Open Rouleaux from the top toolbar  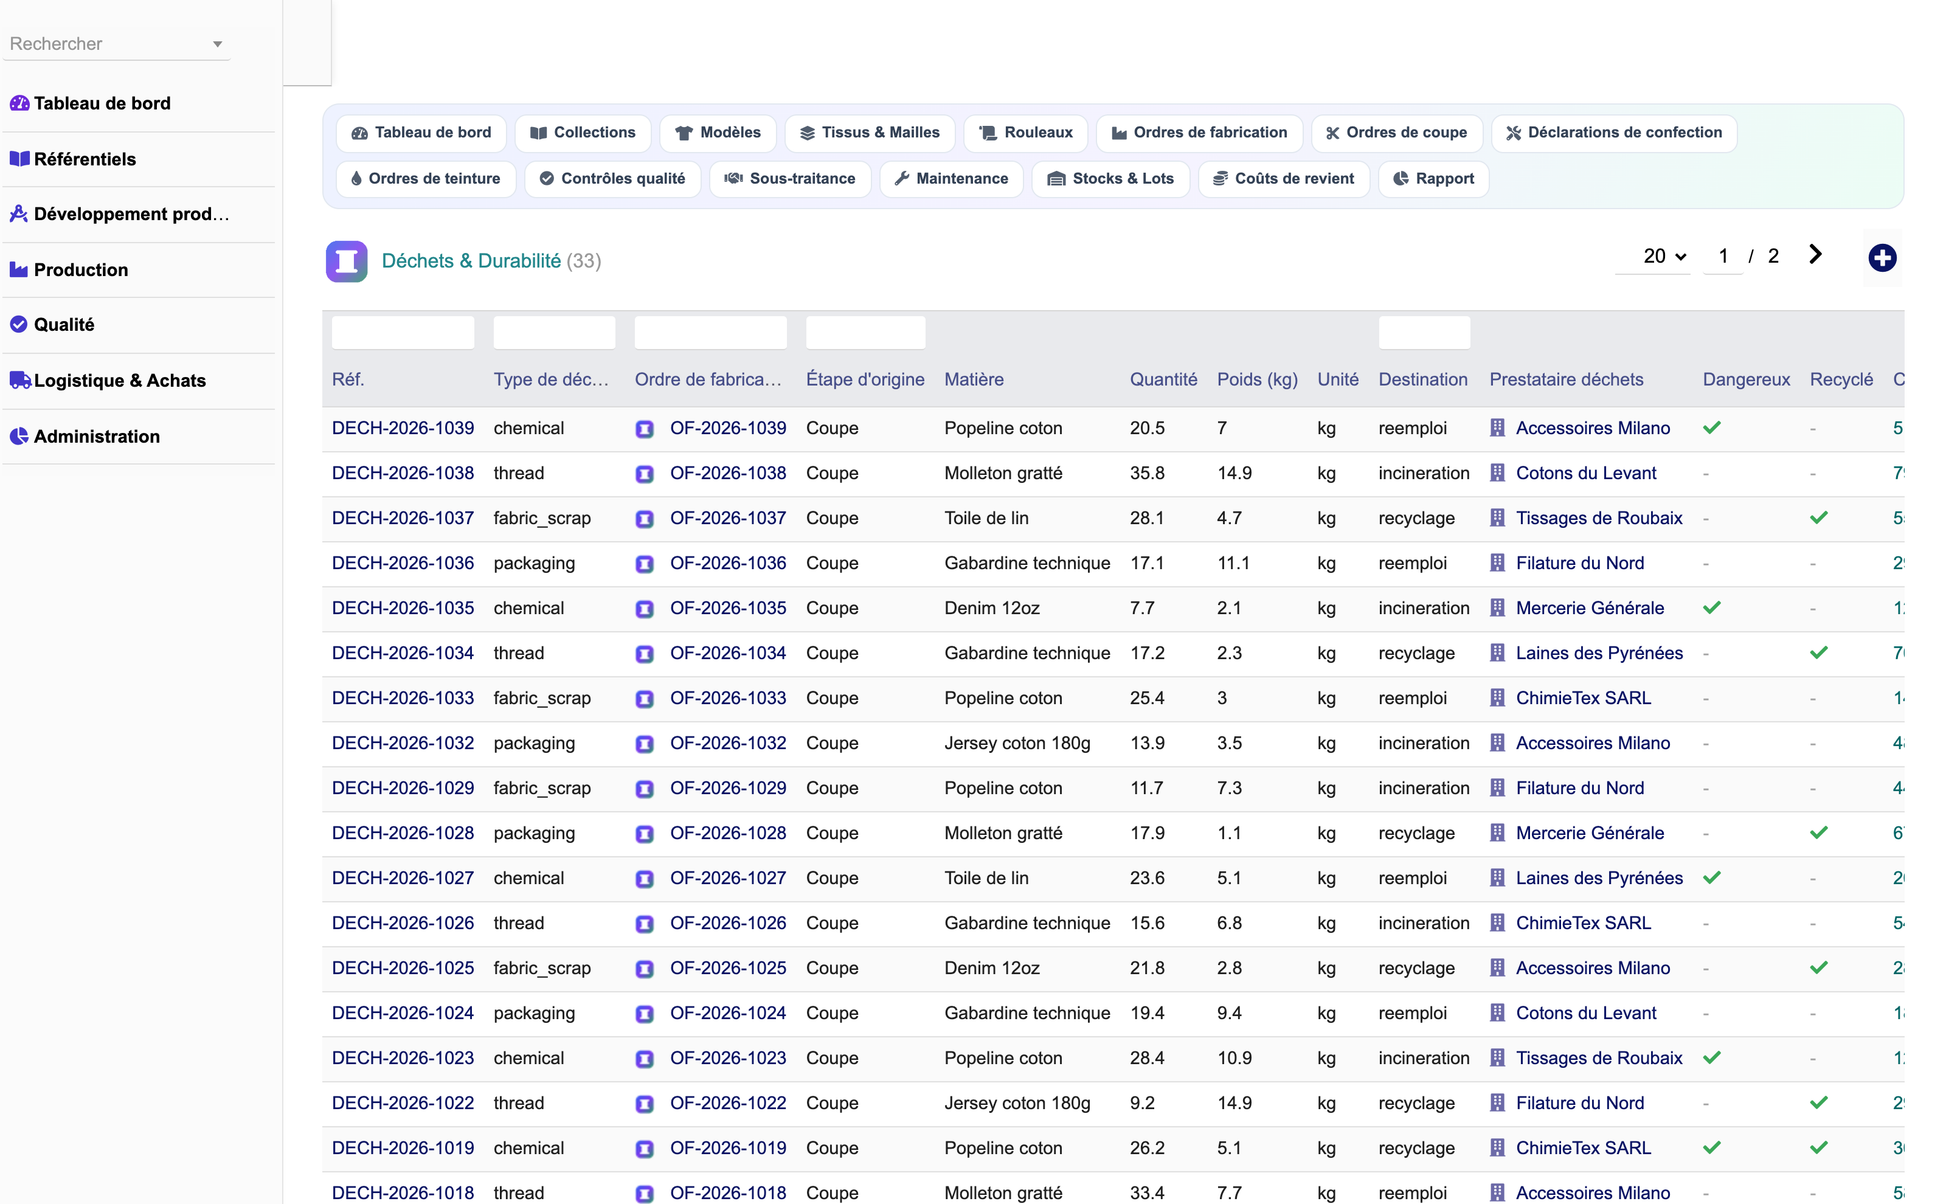1026,132
